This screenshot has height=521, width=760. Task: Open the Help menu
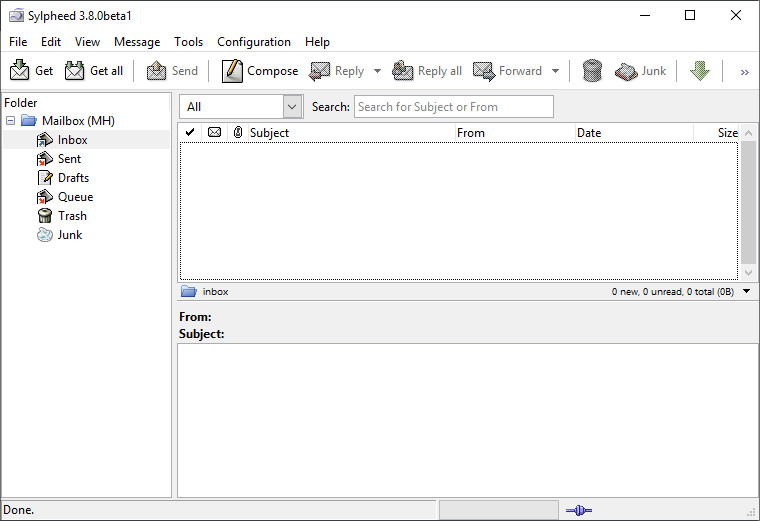point(317,42)
